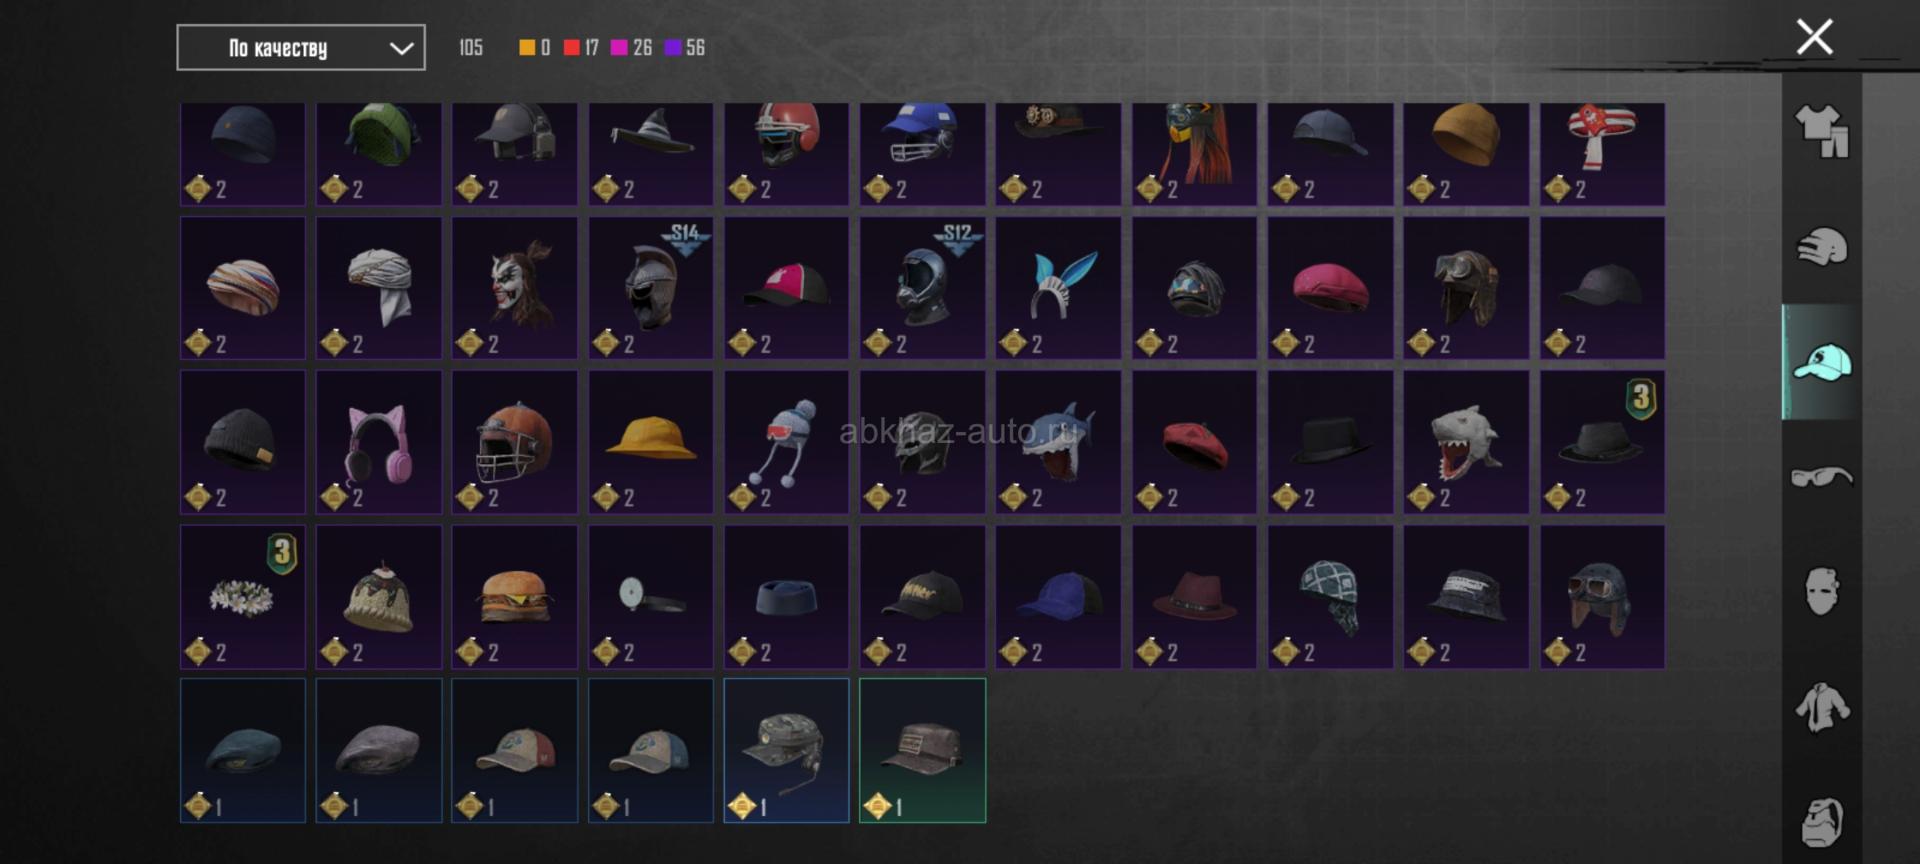Pick the pink cat-ear headphones
This screenshot has height=864, width=1920.
[x=379, y=442]
